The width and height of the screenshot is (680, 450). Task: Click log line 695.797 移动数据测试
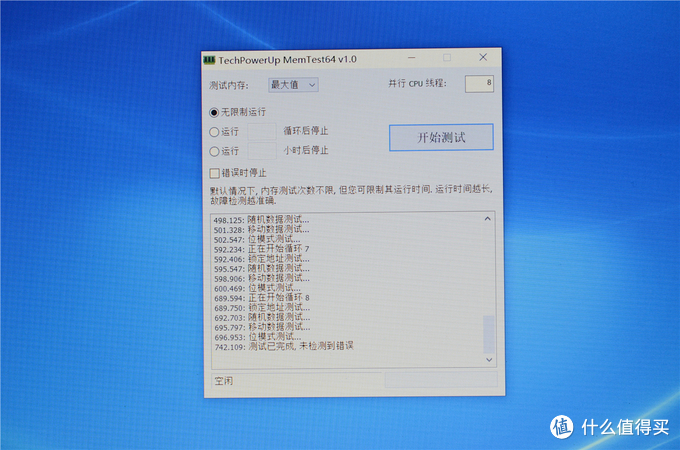pos(262,327)
